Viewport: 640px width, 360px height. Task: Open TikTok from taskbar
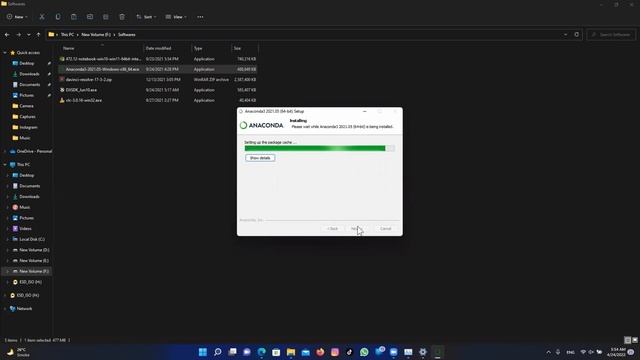[x=349, y=352]
